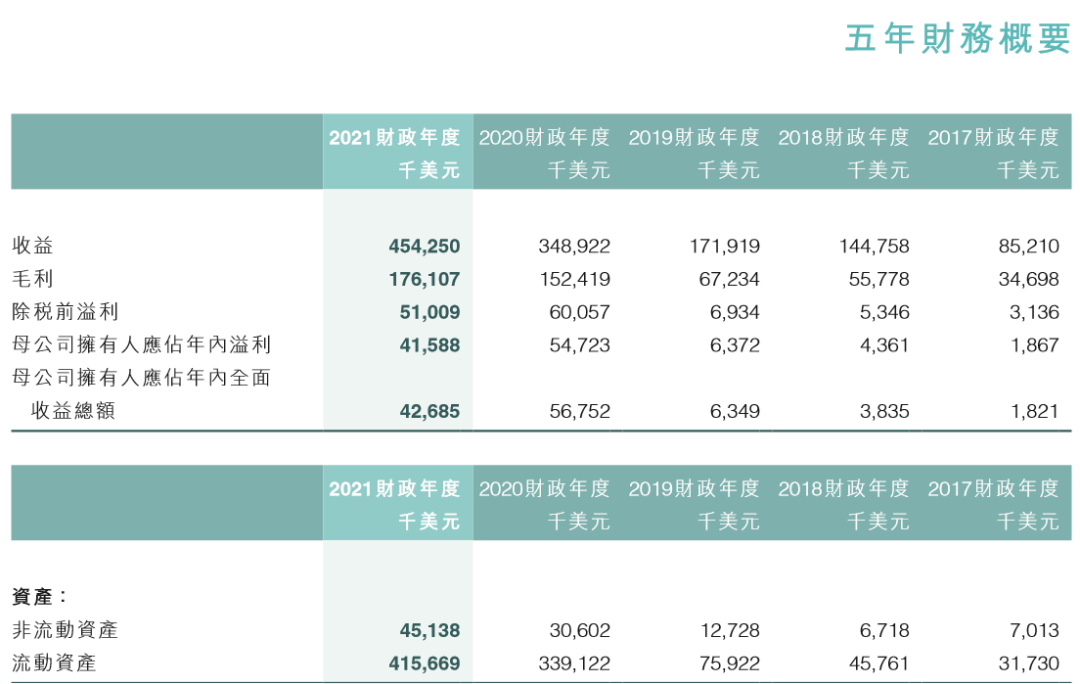Click the 流動資產 row label
Image resolution: width=1080 pixels, height=684 pixels.
tap(53, 663)
